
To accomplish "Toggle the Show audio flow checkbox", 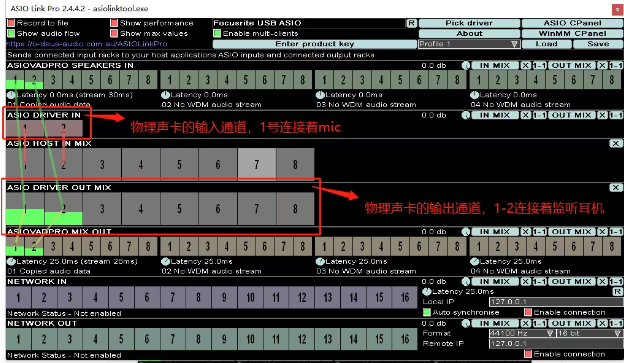I will coord(11,33).
